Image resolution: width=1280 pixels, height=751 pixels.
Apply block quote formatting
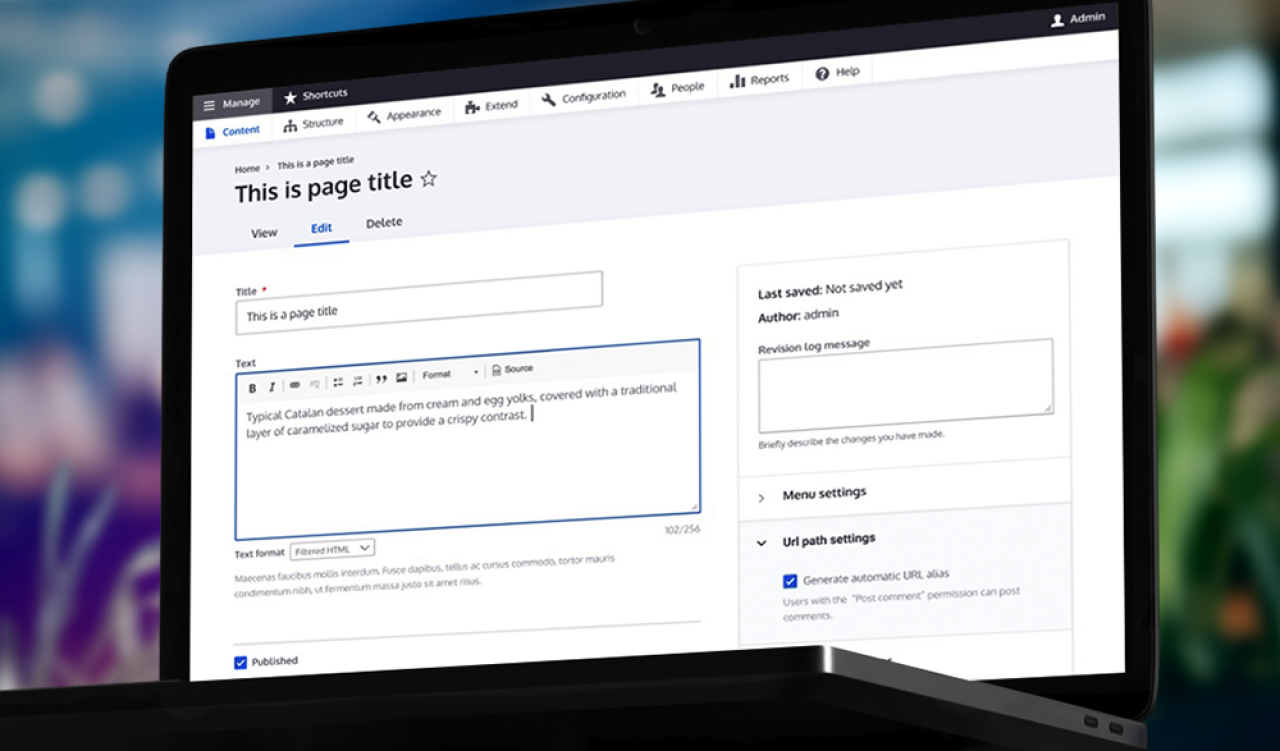click(x=381, y=379)
